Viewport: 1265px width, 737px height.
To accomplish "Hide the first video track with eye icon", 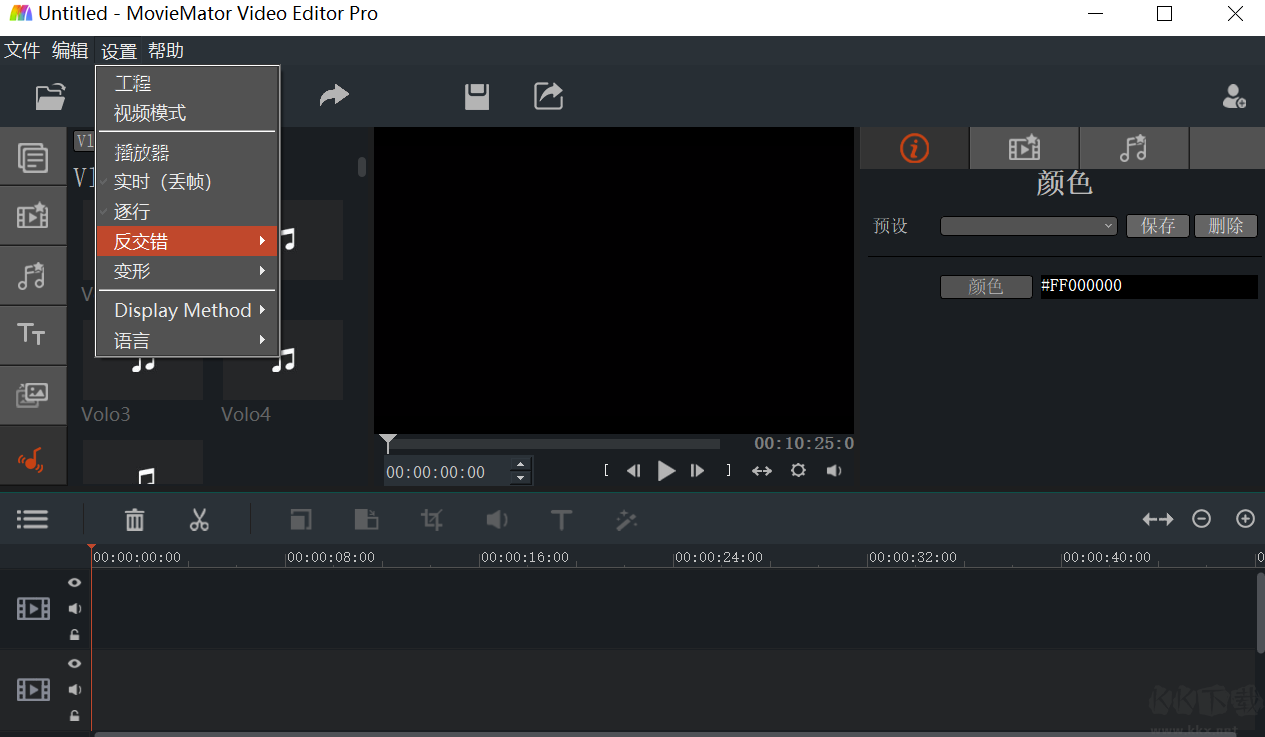I will 74,583.
